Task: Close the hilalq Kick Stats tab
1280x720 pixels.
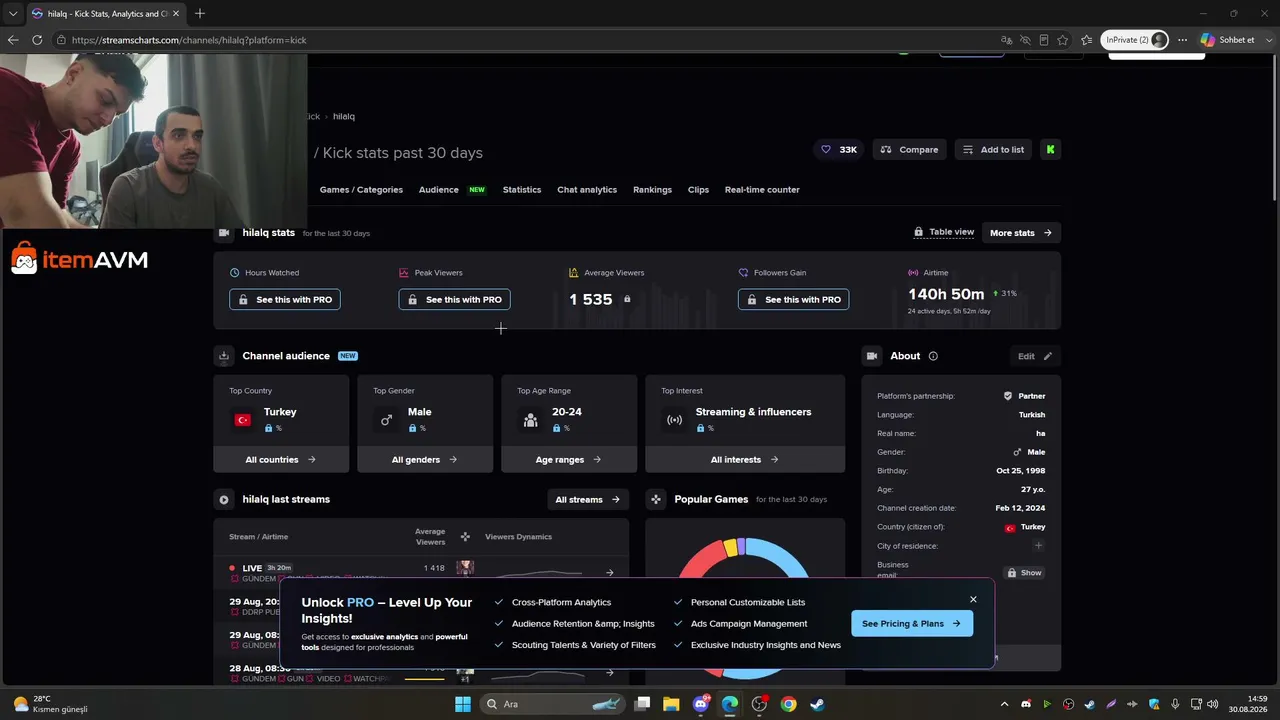Action: pyautogui.click(x=176, y=13)
